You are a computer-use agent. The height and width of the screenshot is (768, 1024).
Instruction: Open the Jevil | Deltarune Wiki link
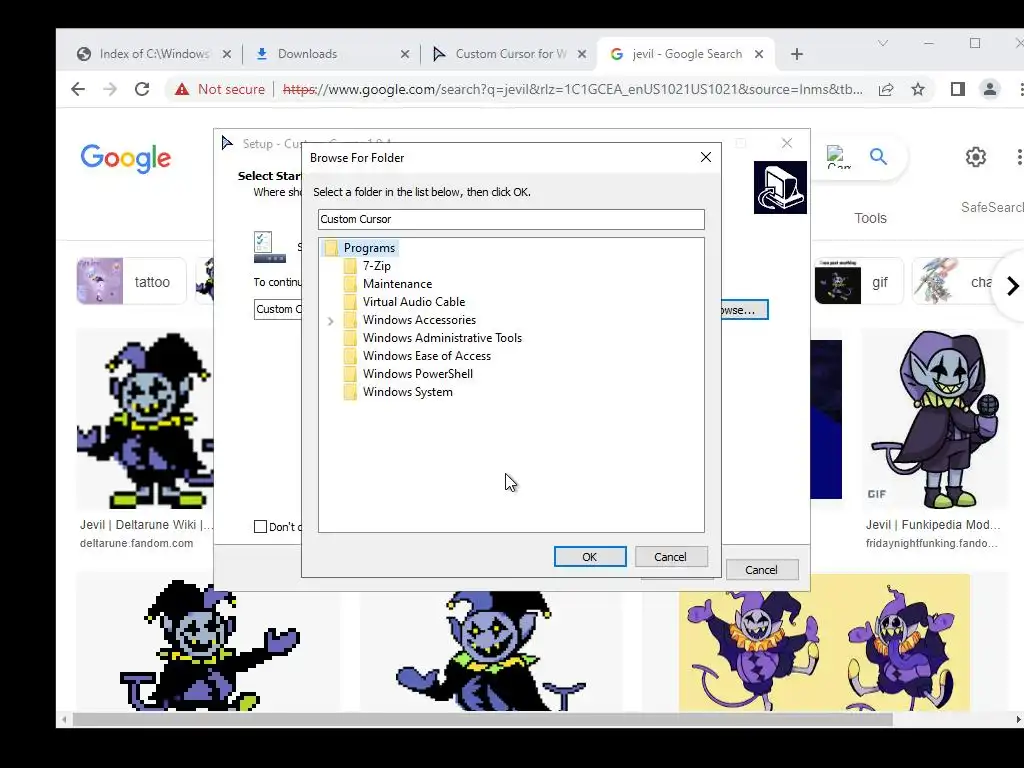[146, 524]
